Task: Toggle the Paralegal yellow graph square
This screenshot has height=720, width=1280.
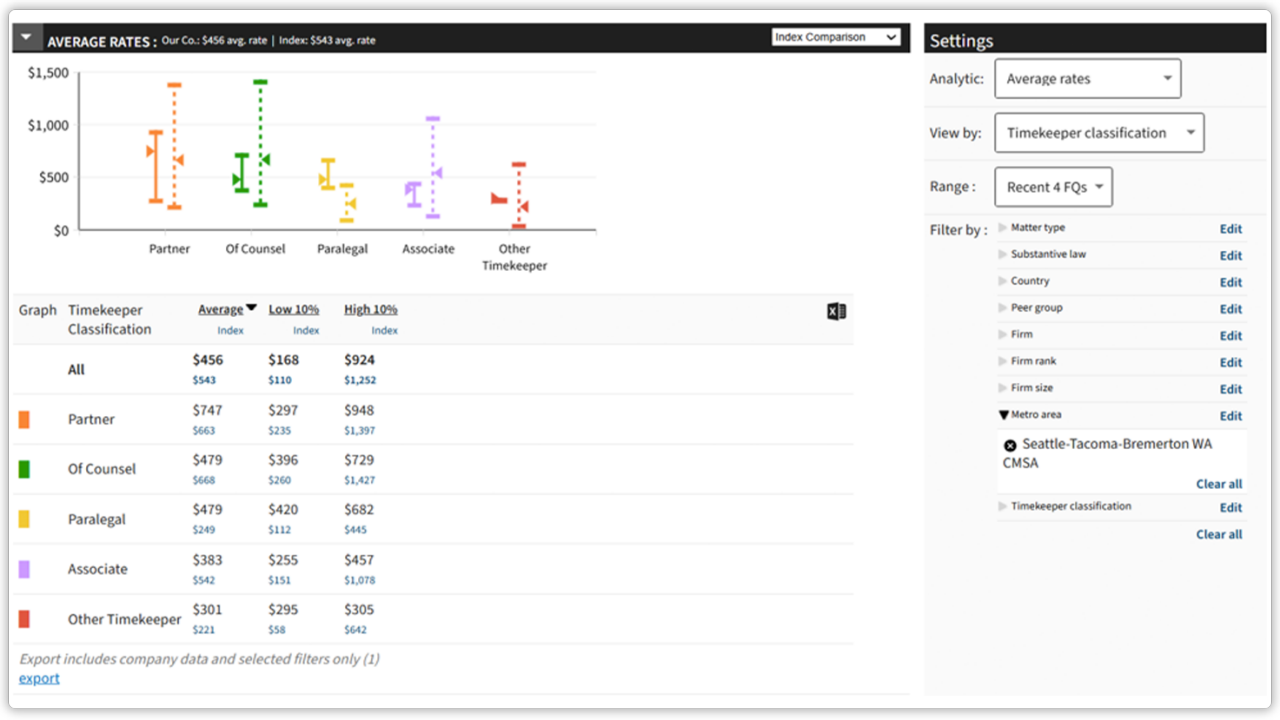Action: point(24,519)
